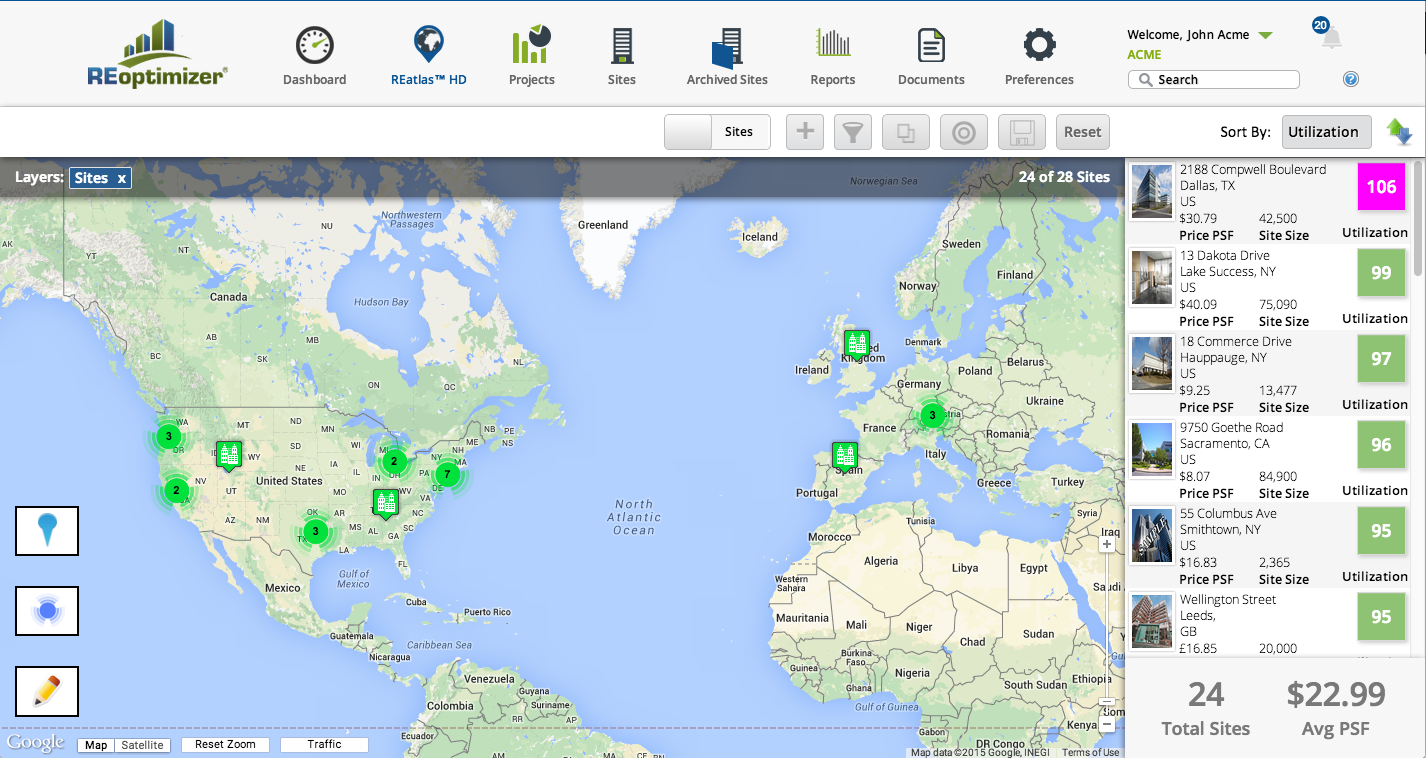Screen dimensions: 1426x758
Task: Click the floppy disk save icon
Action: pos(1021,132)
